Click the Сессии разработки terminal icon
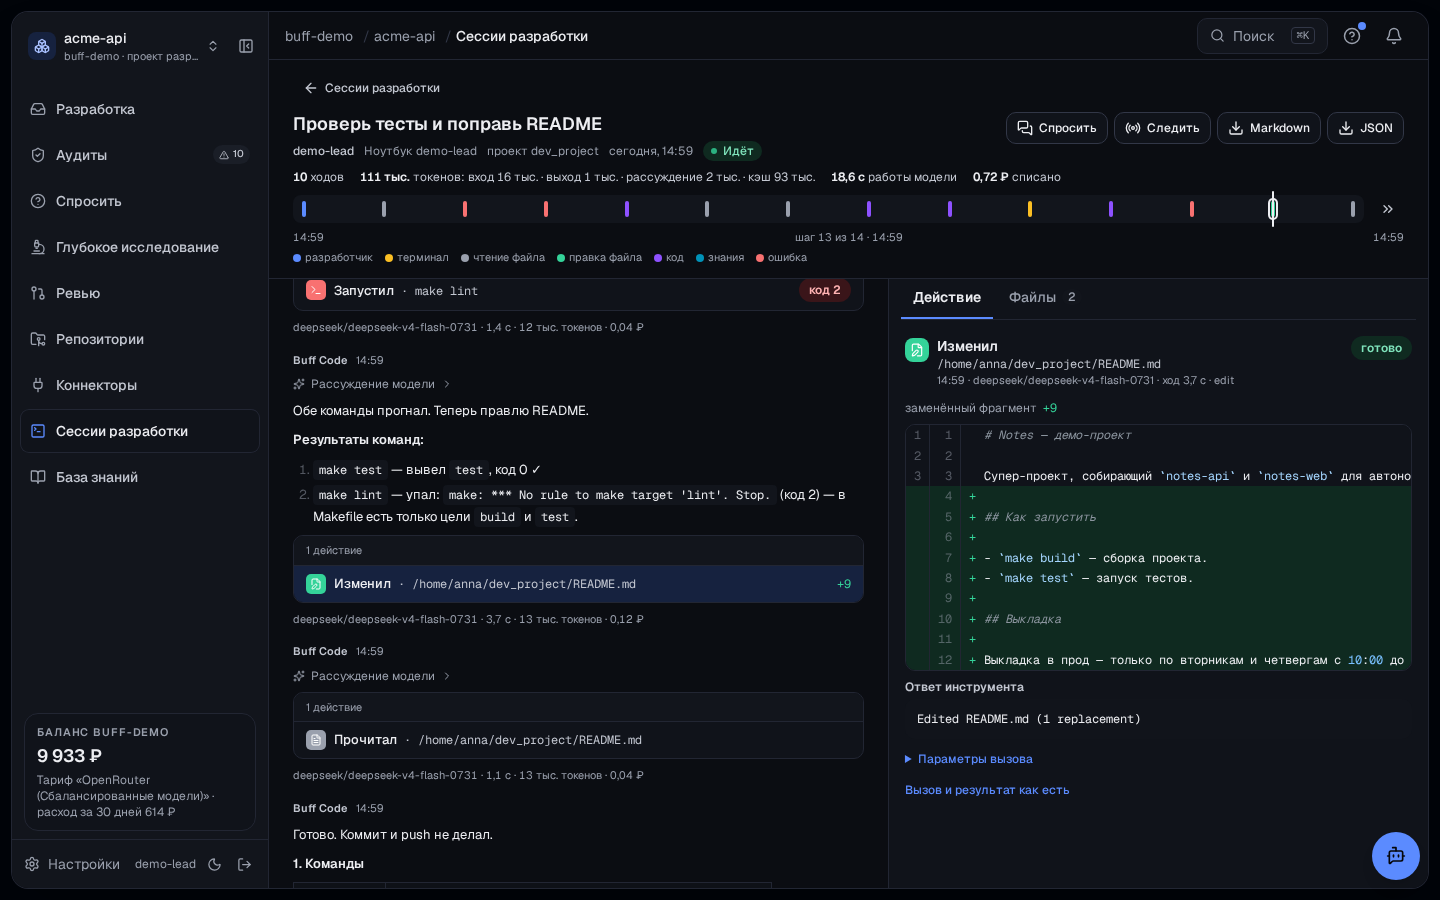Viewport: 1440px width, 900px height. (38, 431)
